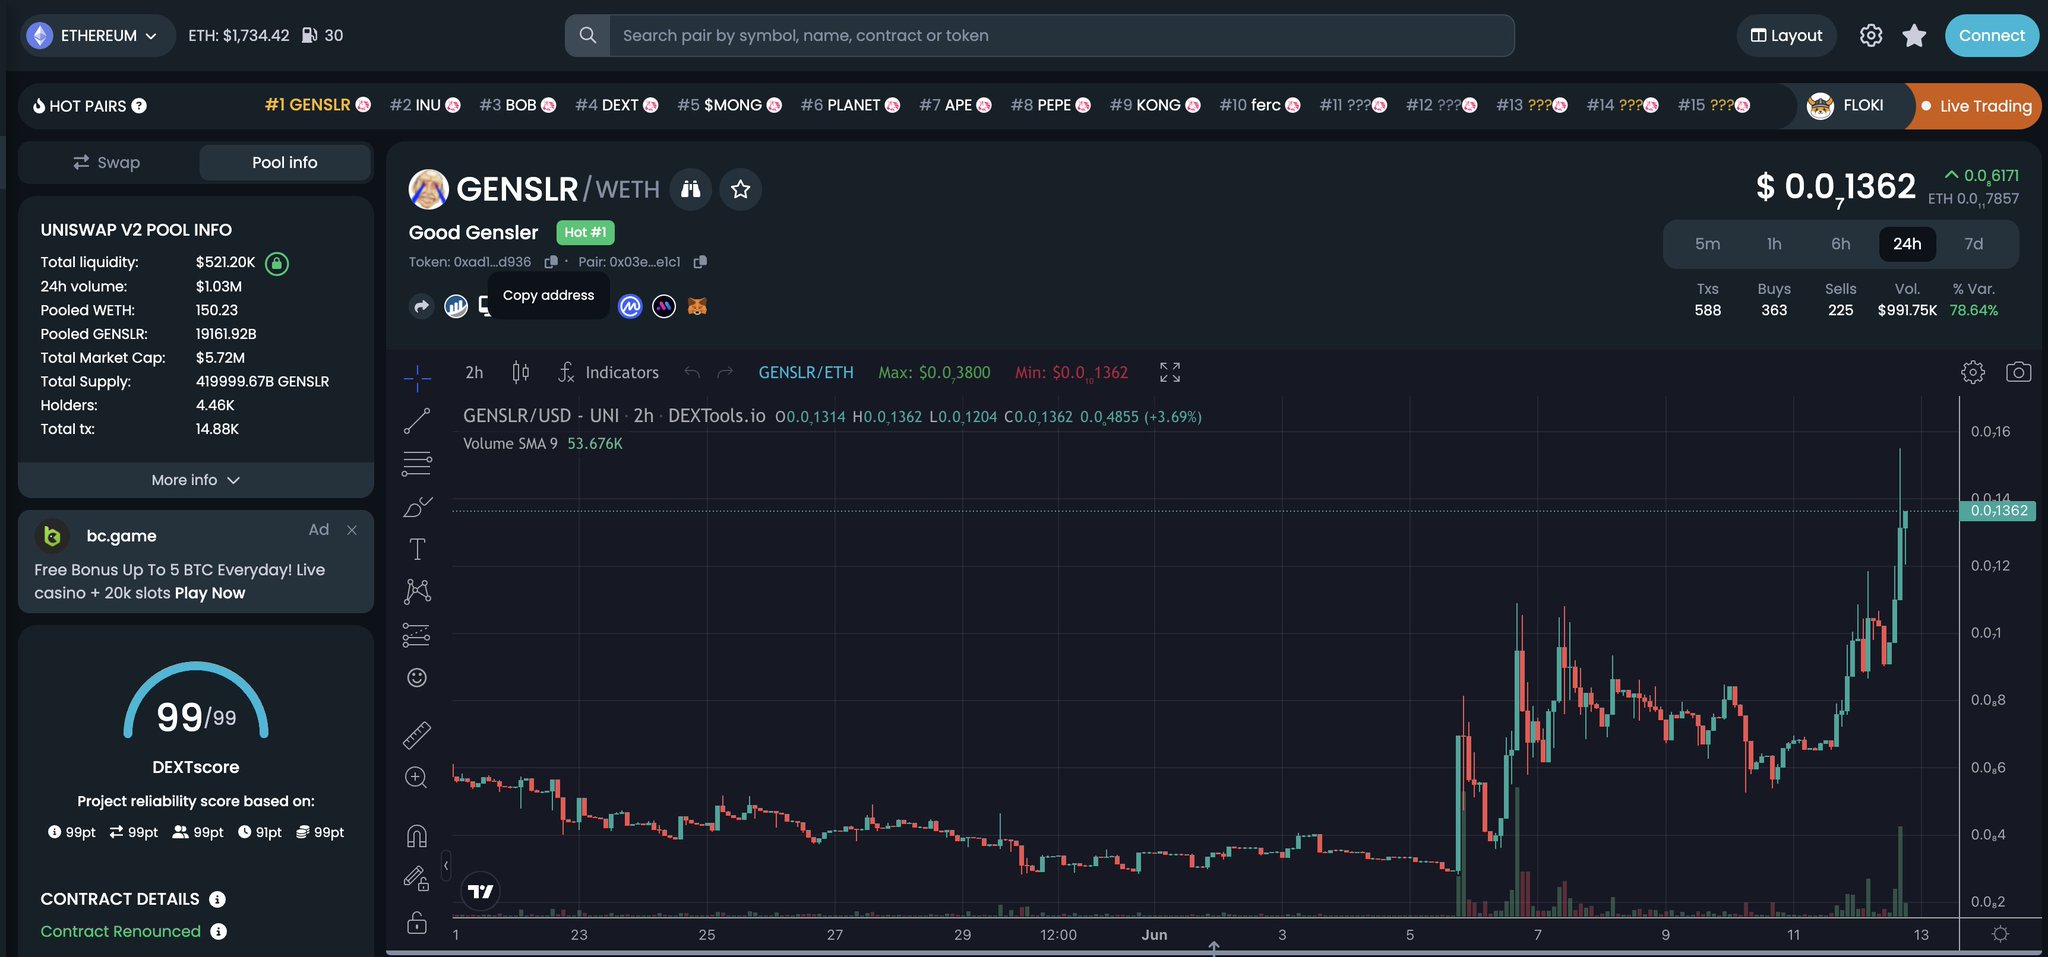The height and width of the screenshot is (957, 2048).
Task: Add GENSLR to favorites with star
Action: click(740, 189)
